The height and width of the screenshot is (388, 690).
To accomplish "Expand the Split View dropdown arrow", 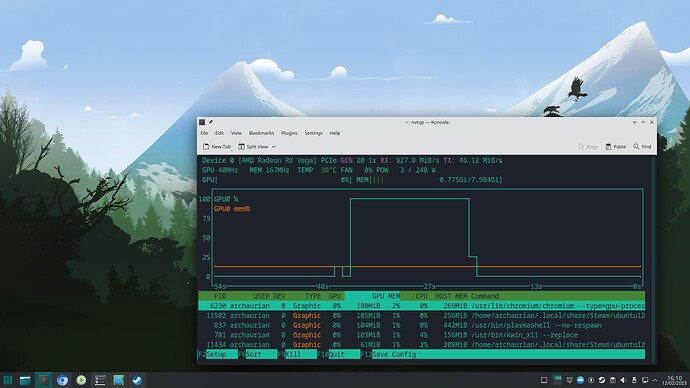I will tap(274, 147).
